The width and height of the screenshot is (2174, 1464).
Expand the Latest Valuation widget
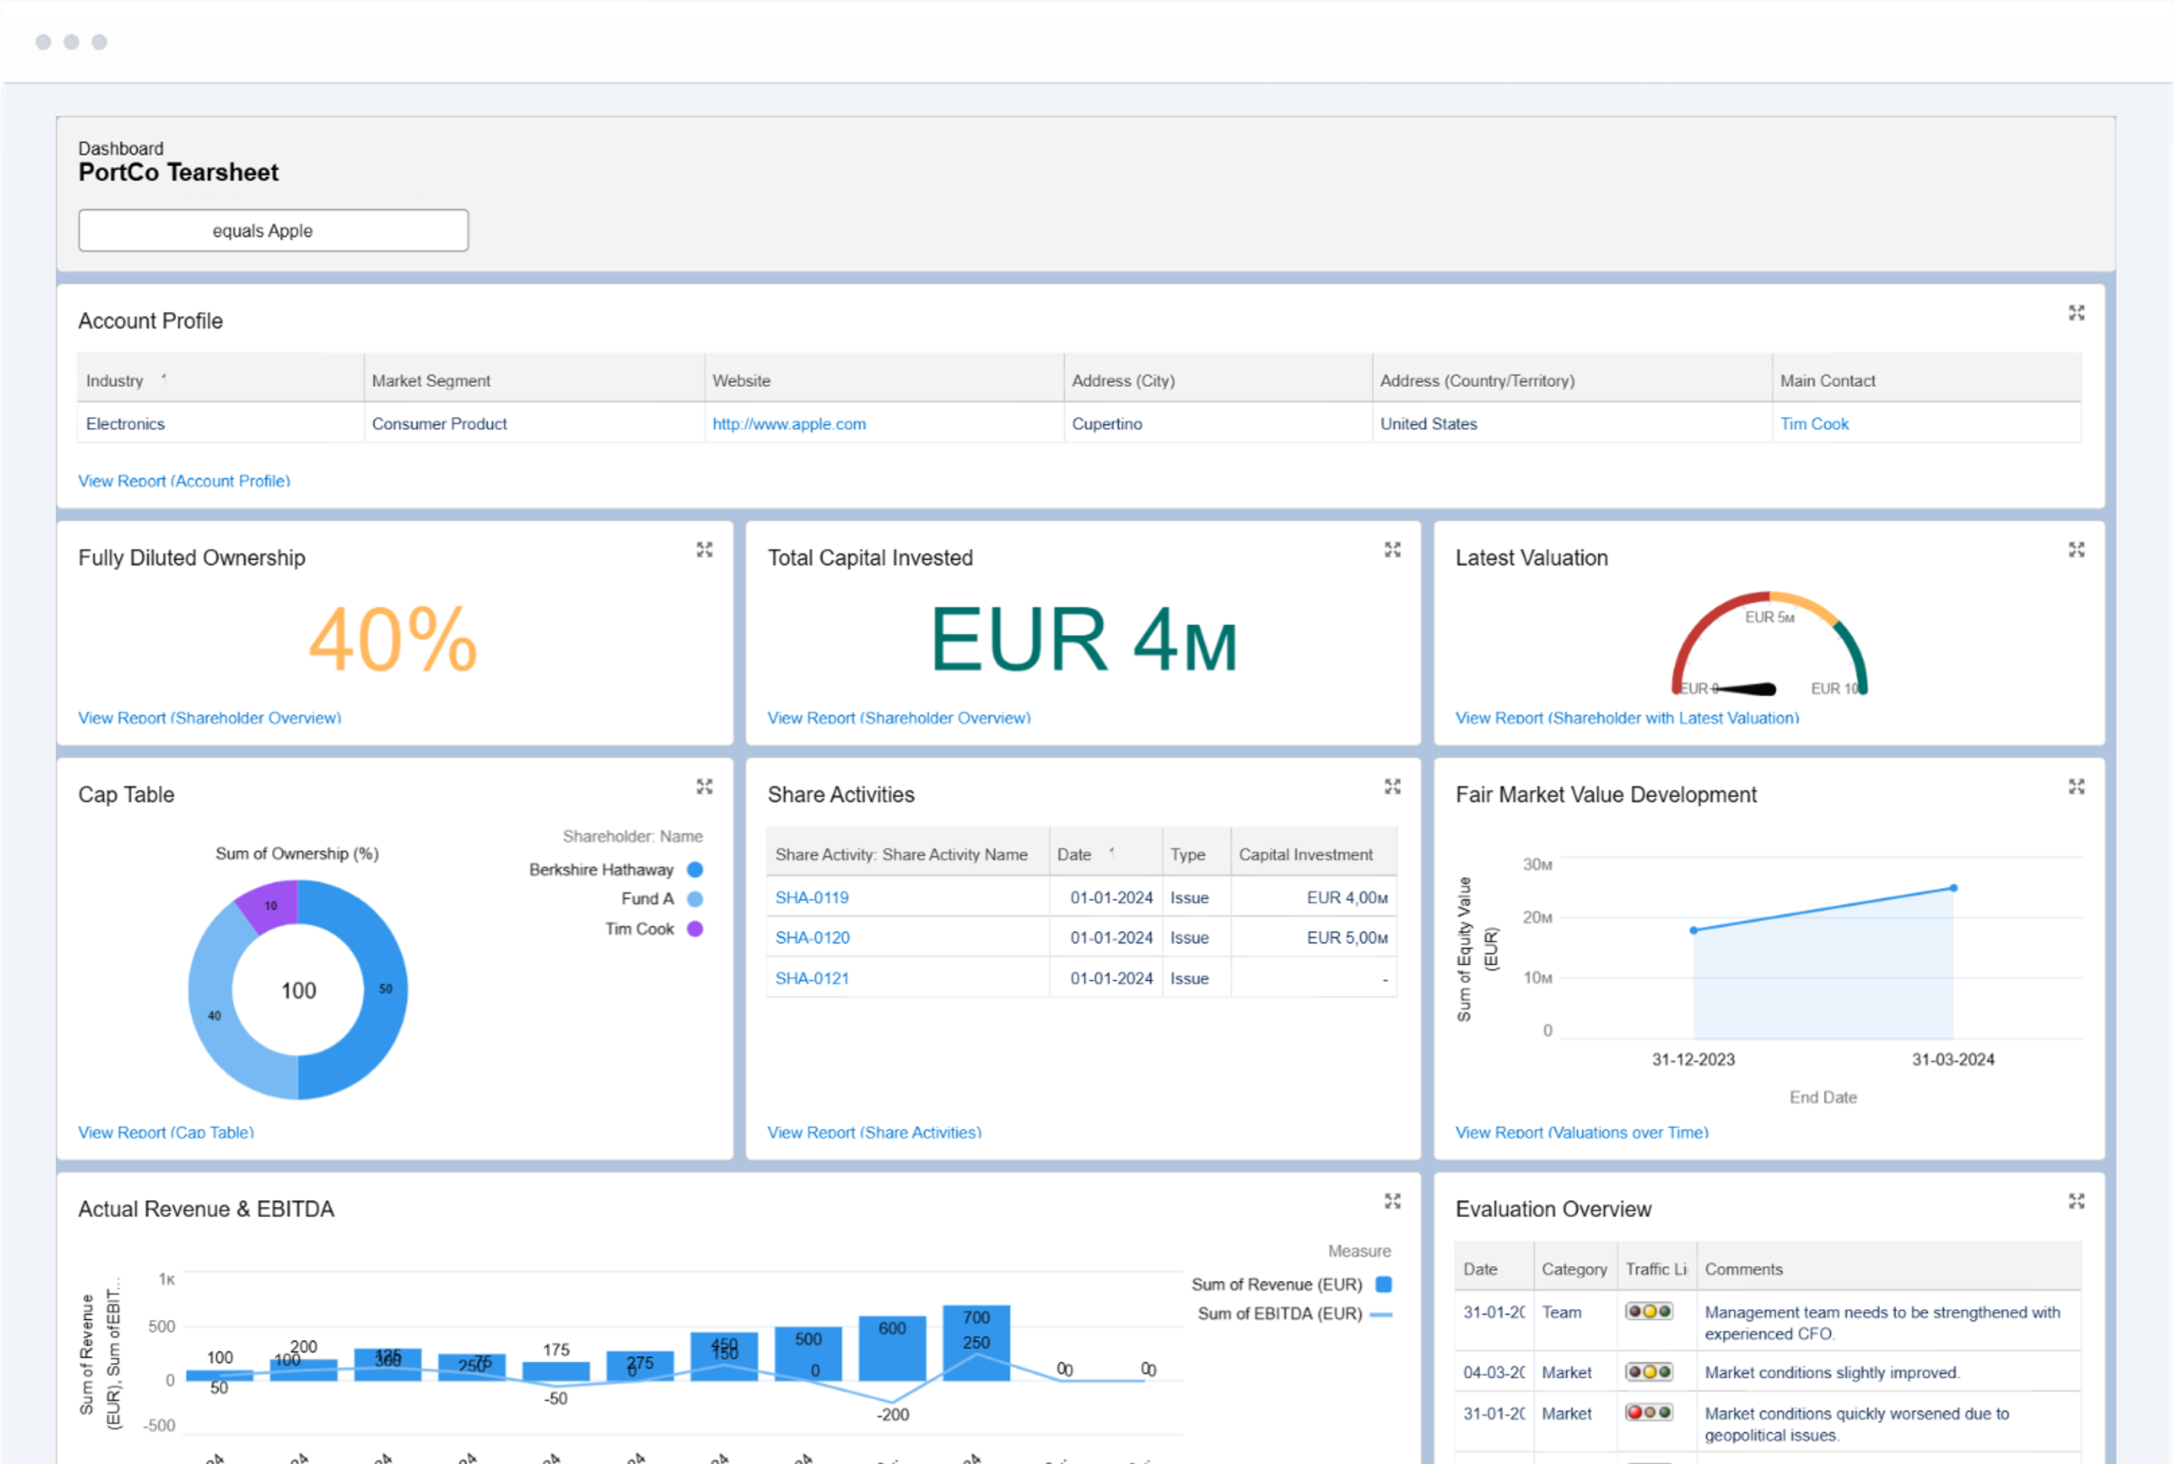tap(2076, 550)
